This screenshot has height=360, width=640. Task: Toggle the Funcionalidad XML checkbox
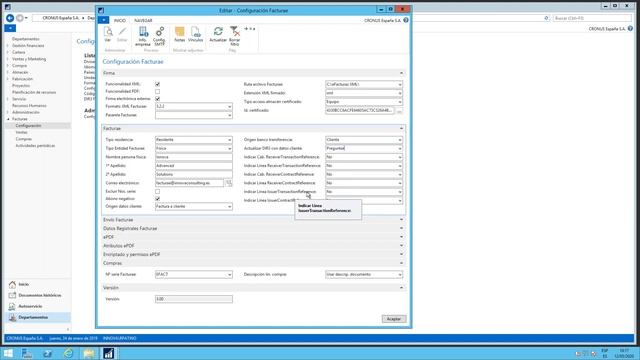point(158,84)
